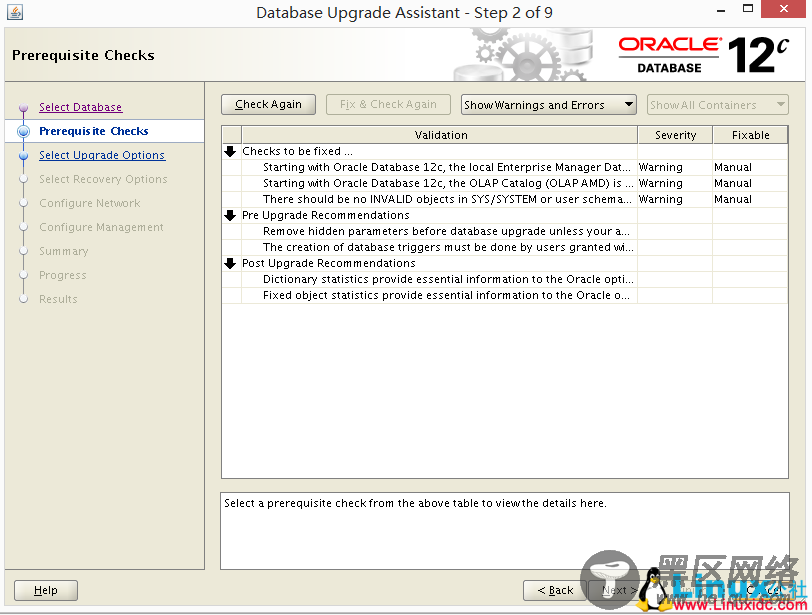The height and width of the screenshot is (615, 812).
Task: Select the 'creation of database triggers' row
Action: pos(505,247)
